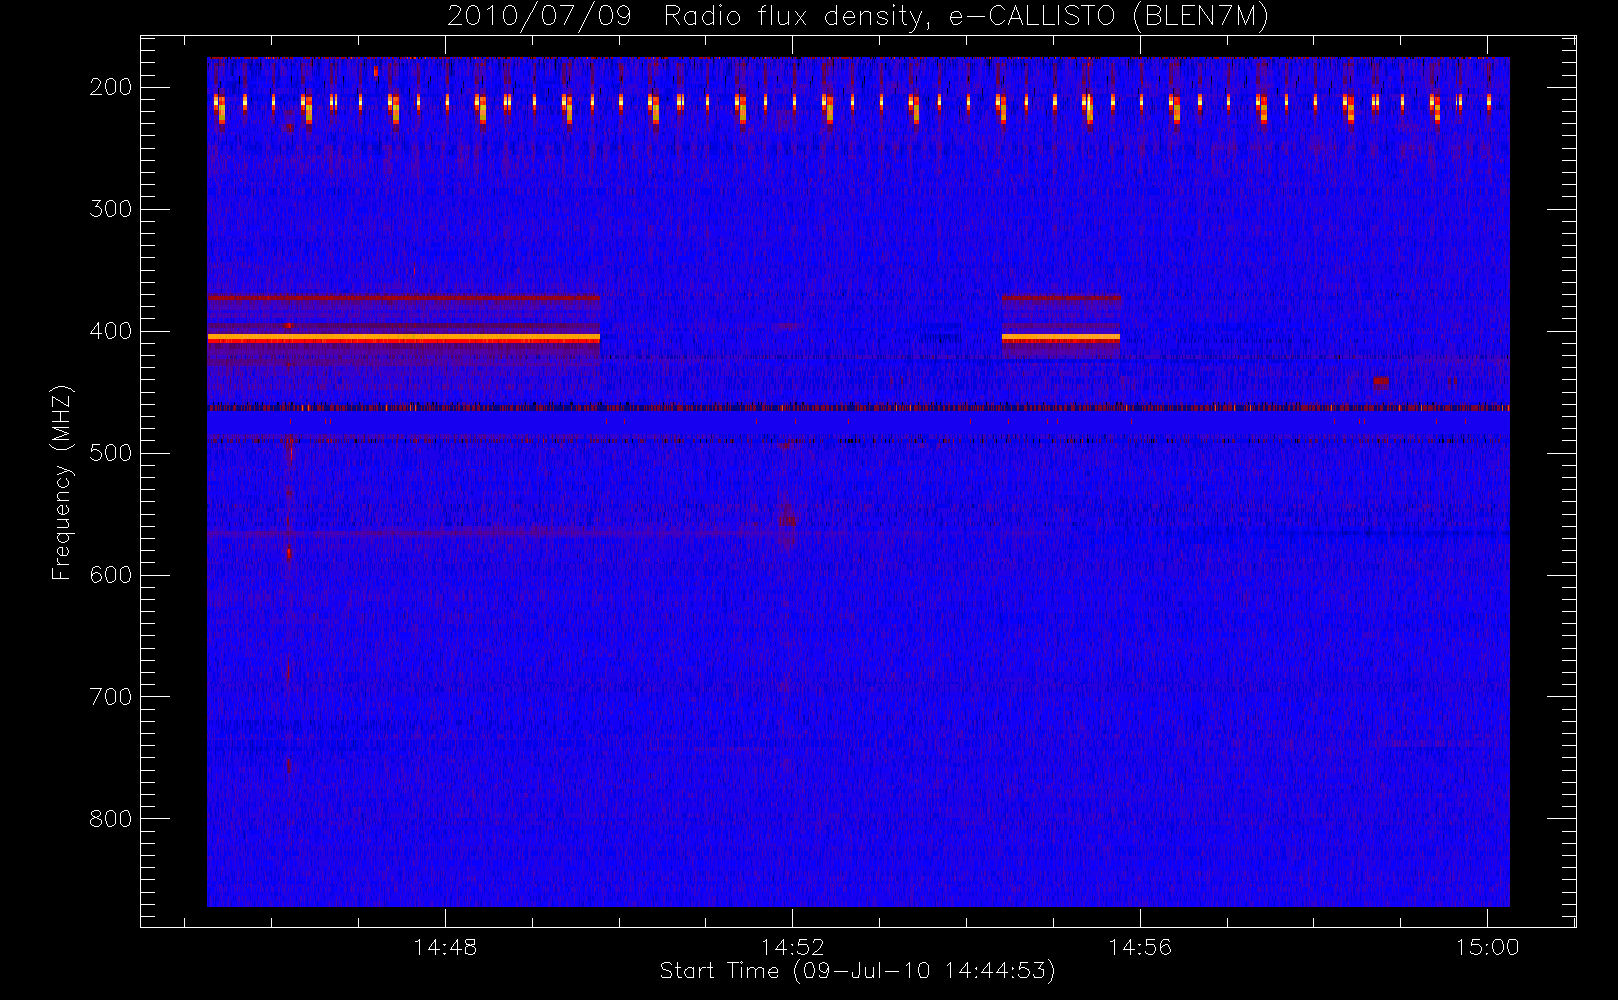Click the 400 frequency tick label
The width and height of the screenshot is (1618, 1000).
[111, 331]
